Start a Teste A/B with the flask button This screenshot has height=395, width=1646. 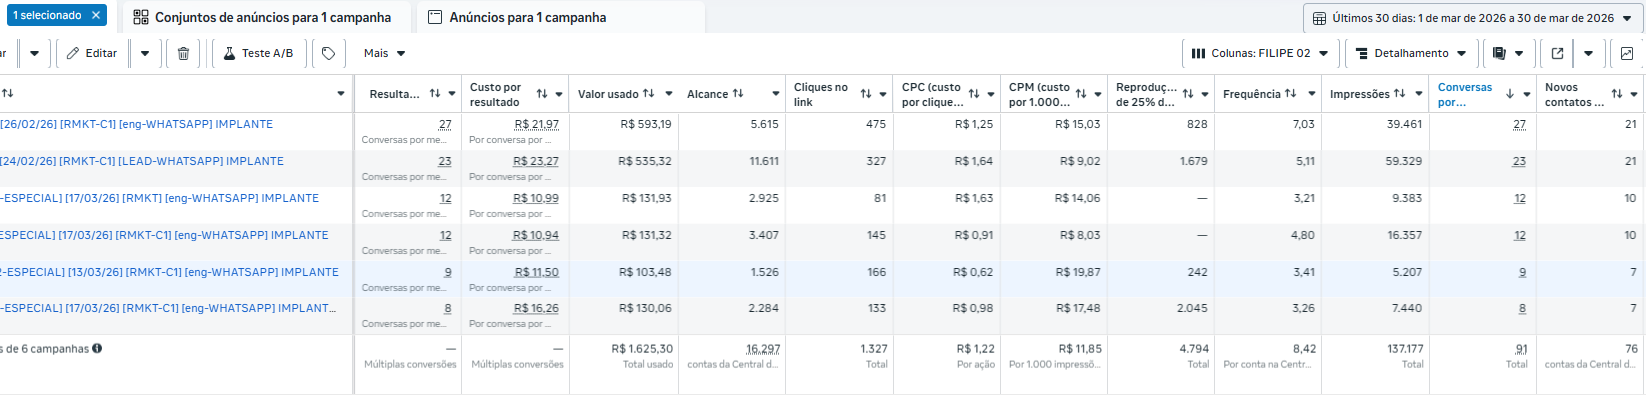258,53
